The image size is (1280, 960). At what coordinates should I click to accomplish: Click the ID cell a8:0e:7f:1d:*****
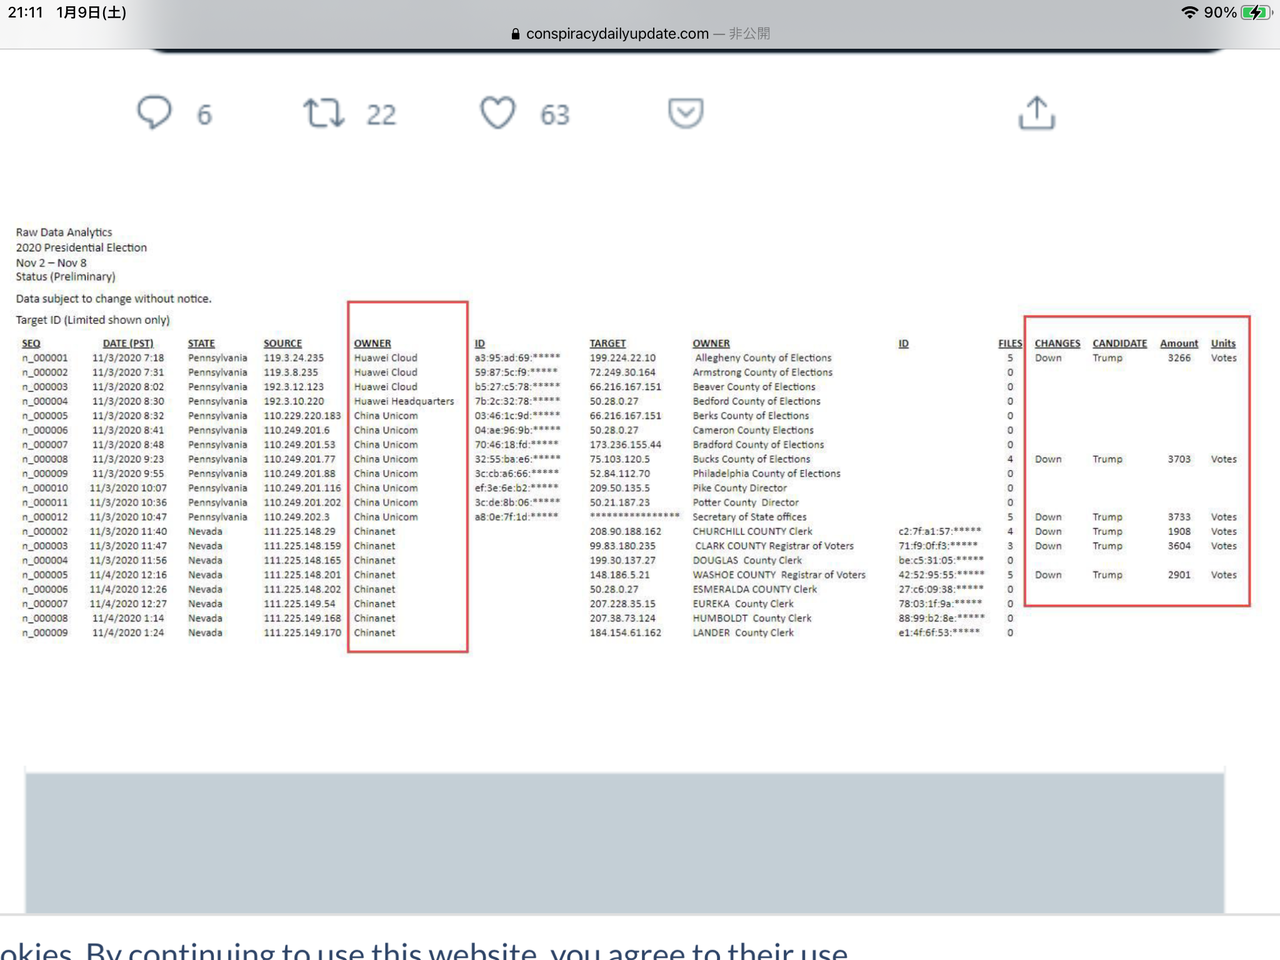516,517
